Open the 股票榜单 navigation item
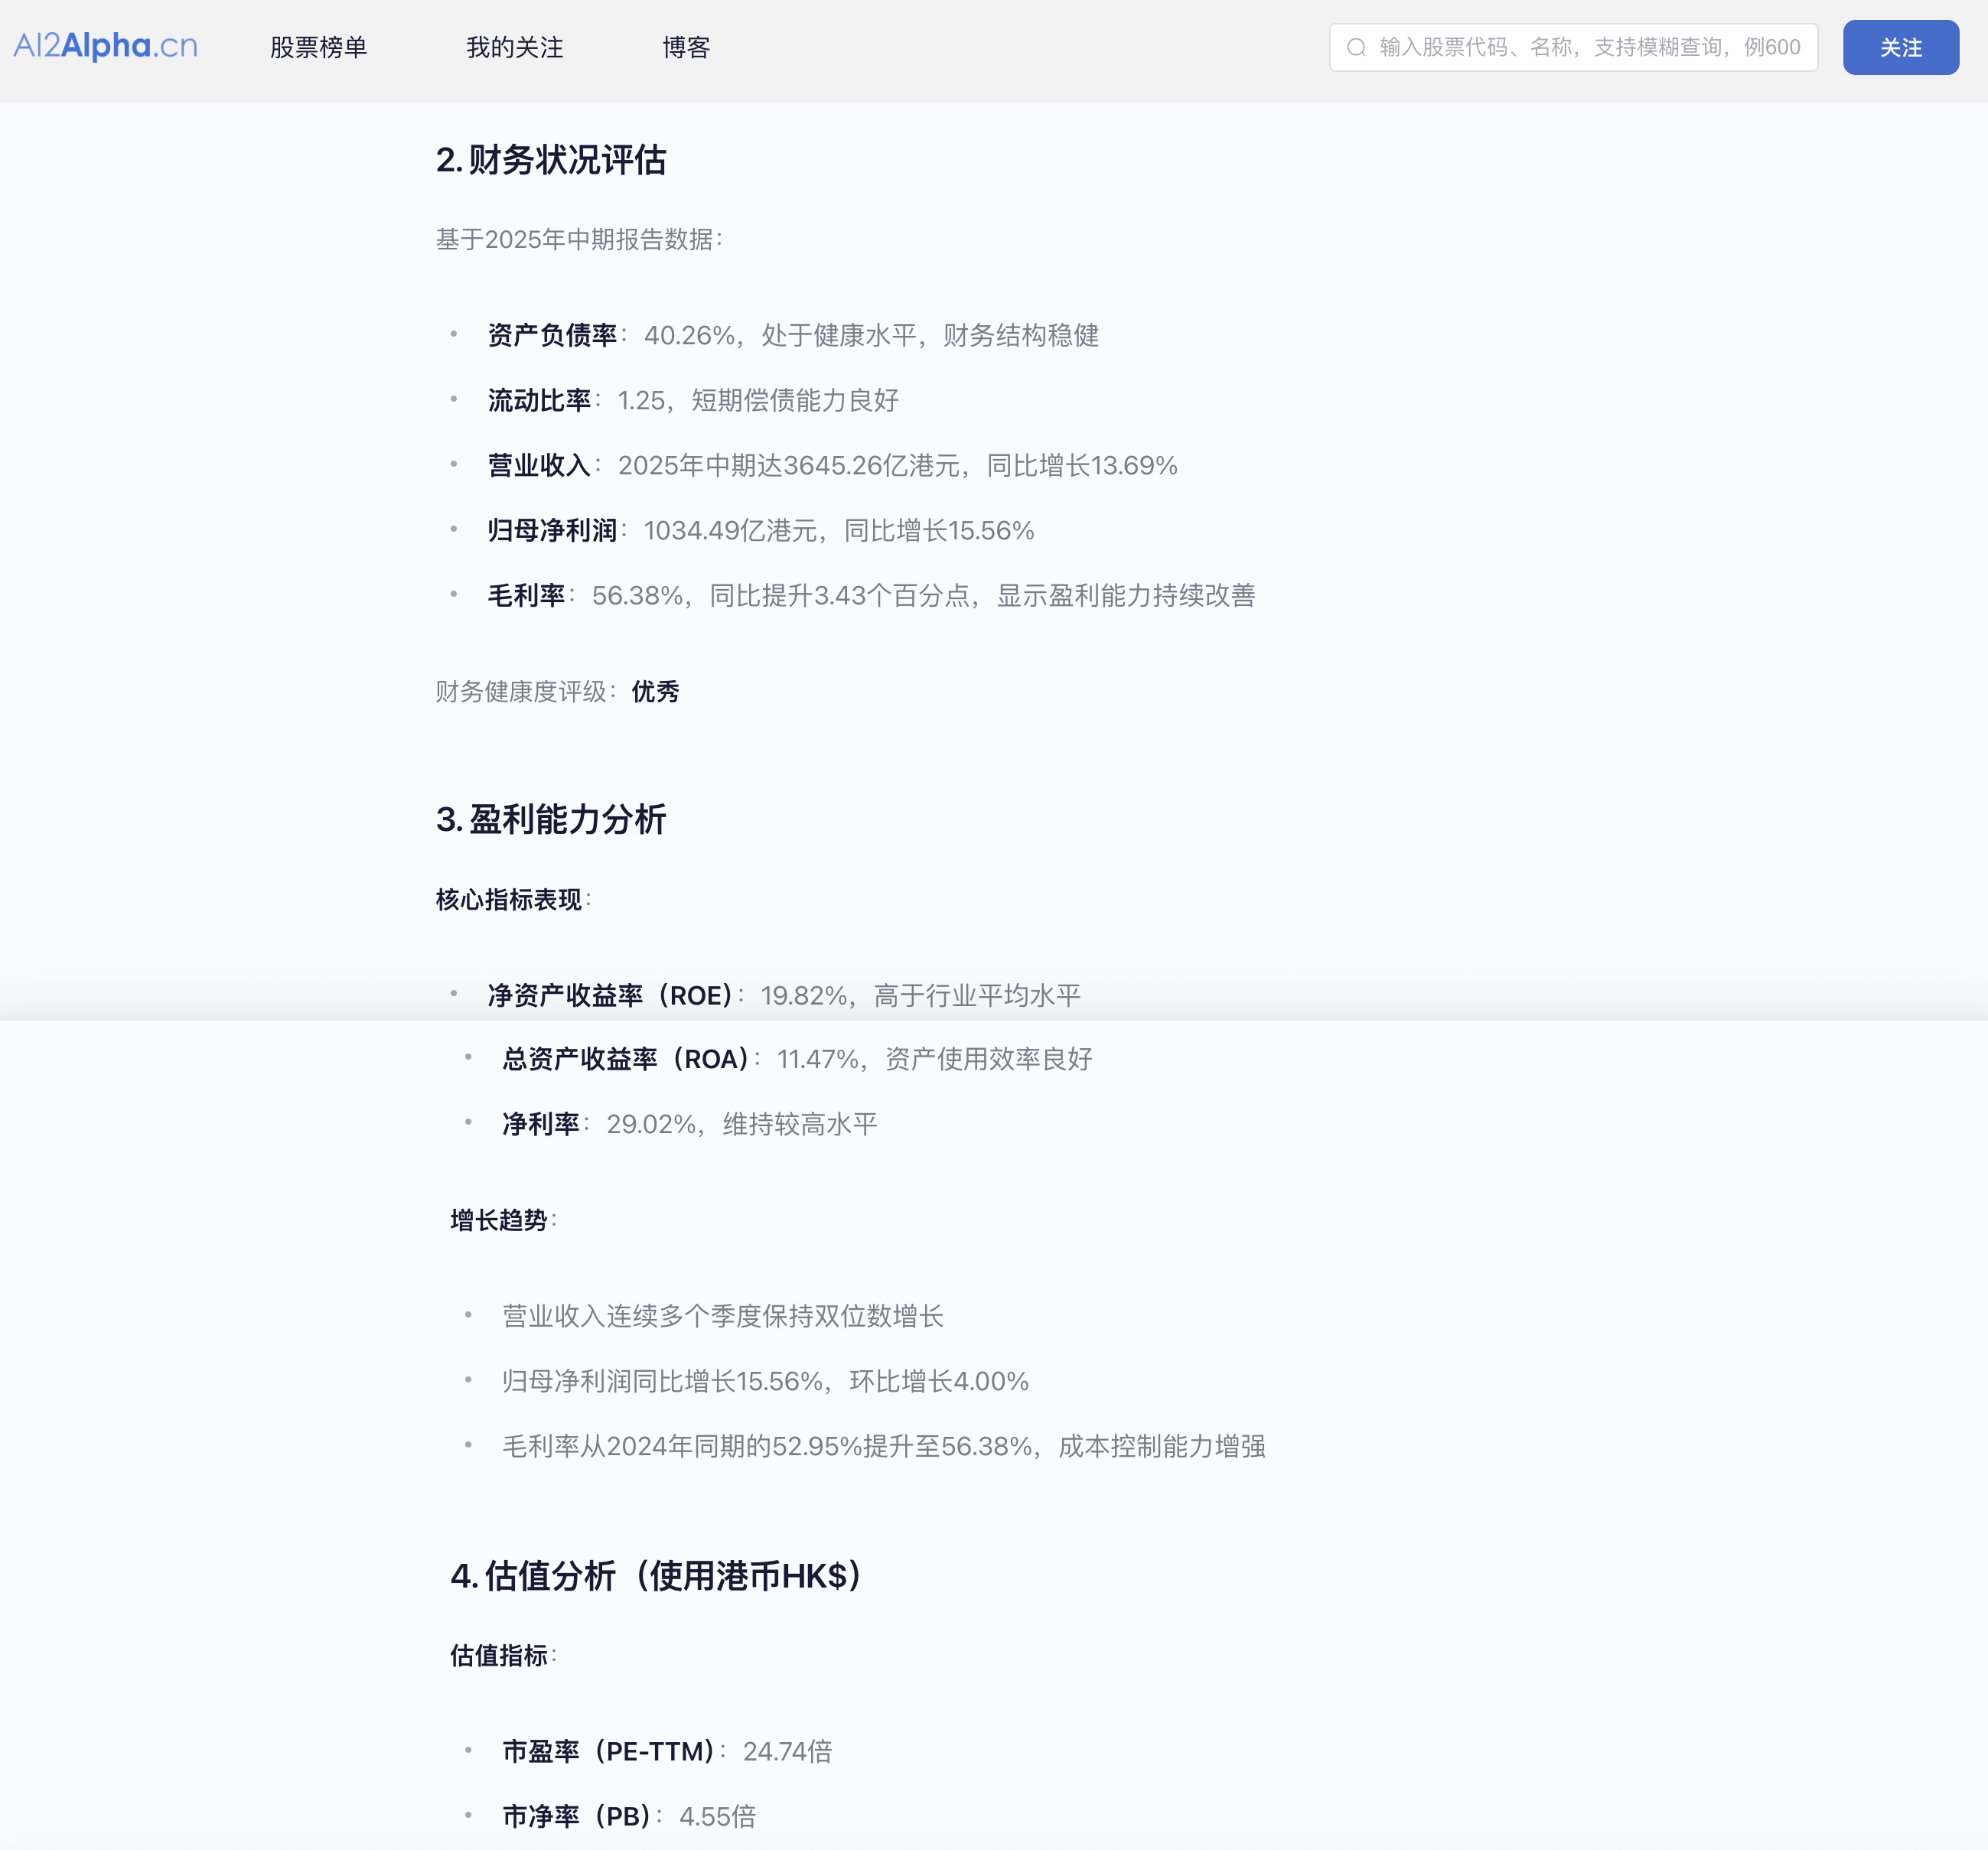The image size is (1988, 1850). [319, 47]
